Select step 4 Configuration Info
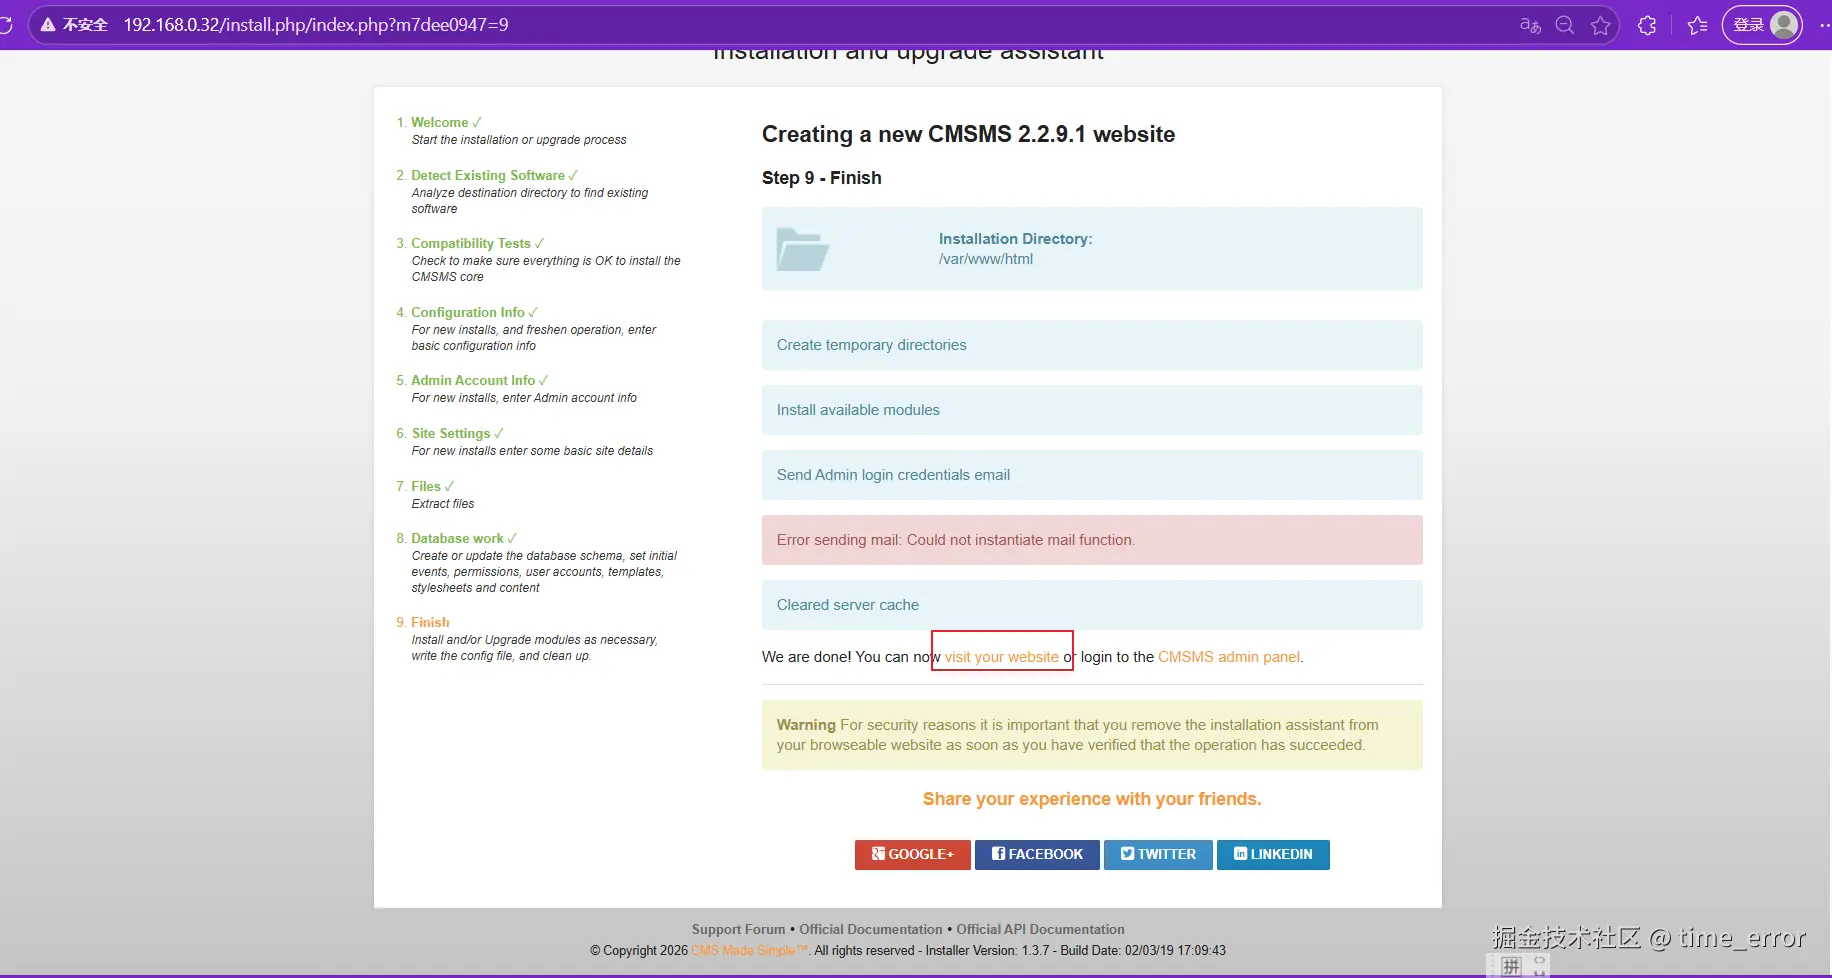 point(467,313)
